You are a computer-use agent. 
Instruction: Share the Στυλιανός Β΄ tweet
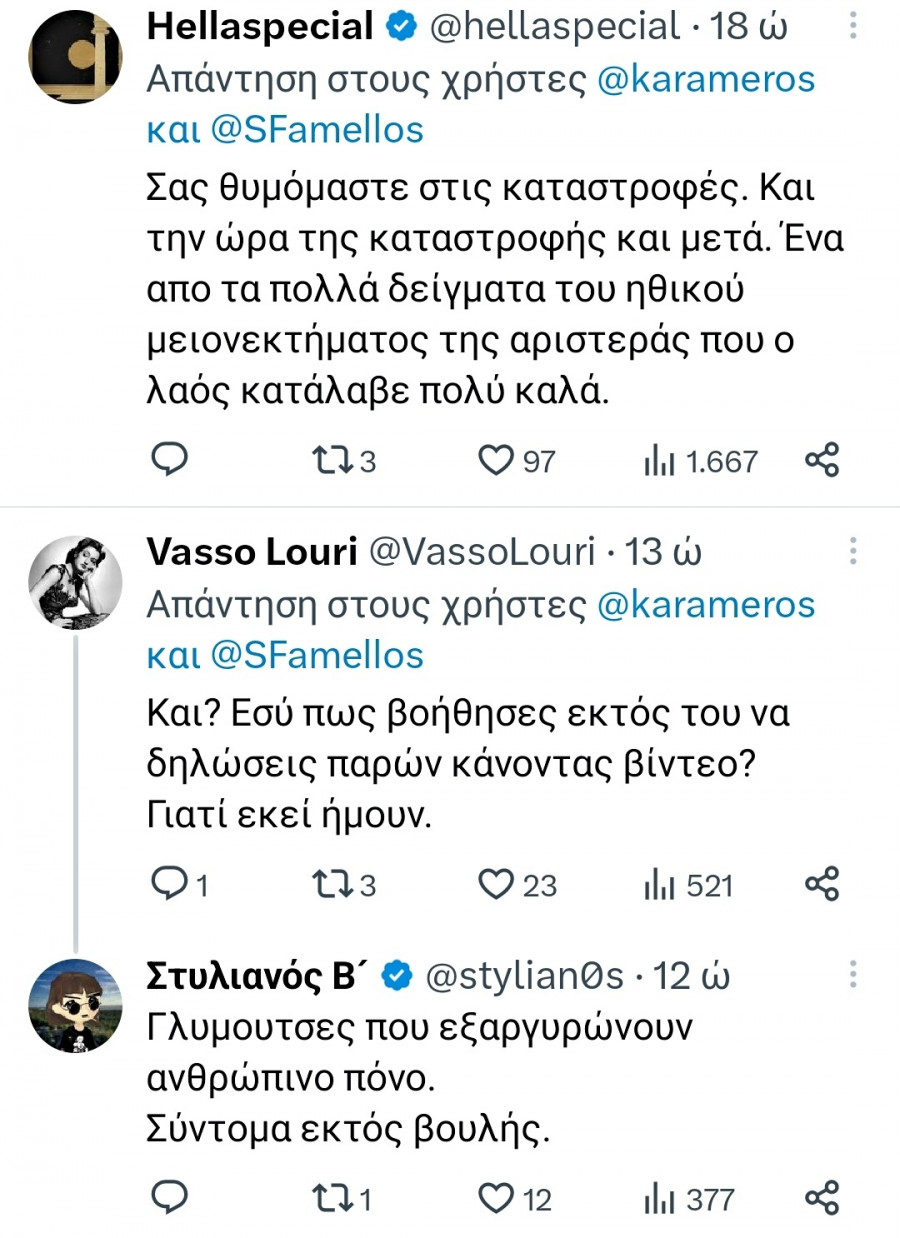[822, 1197]
